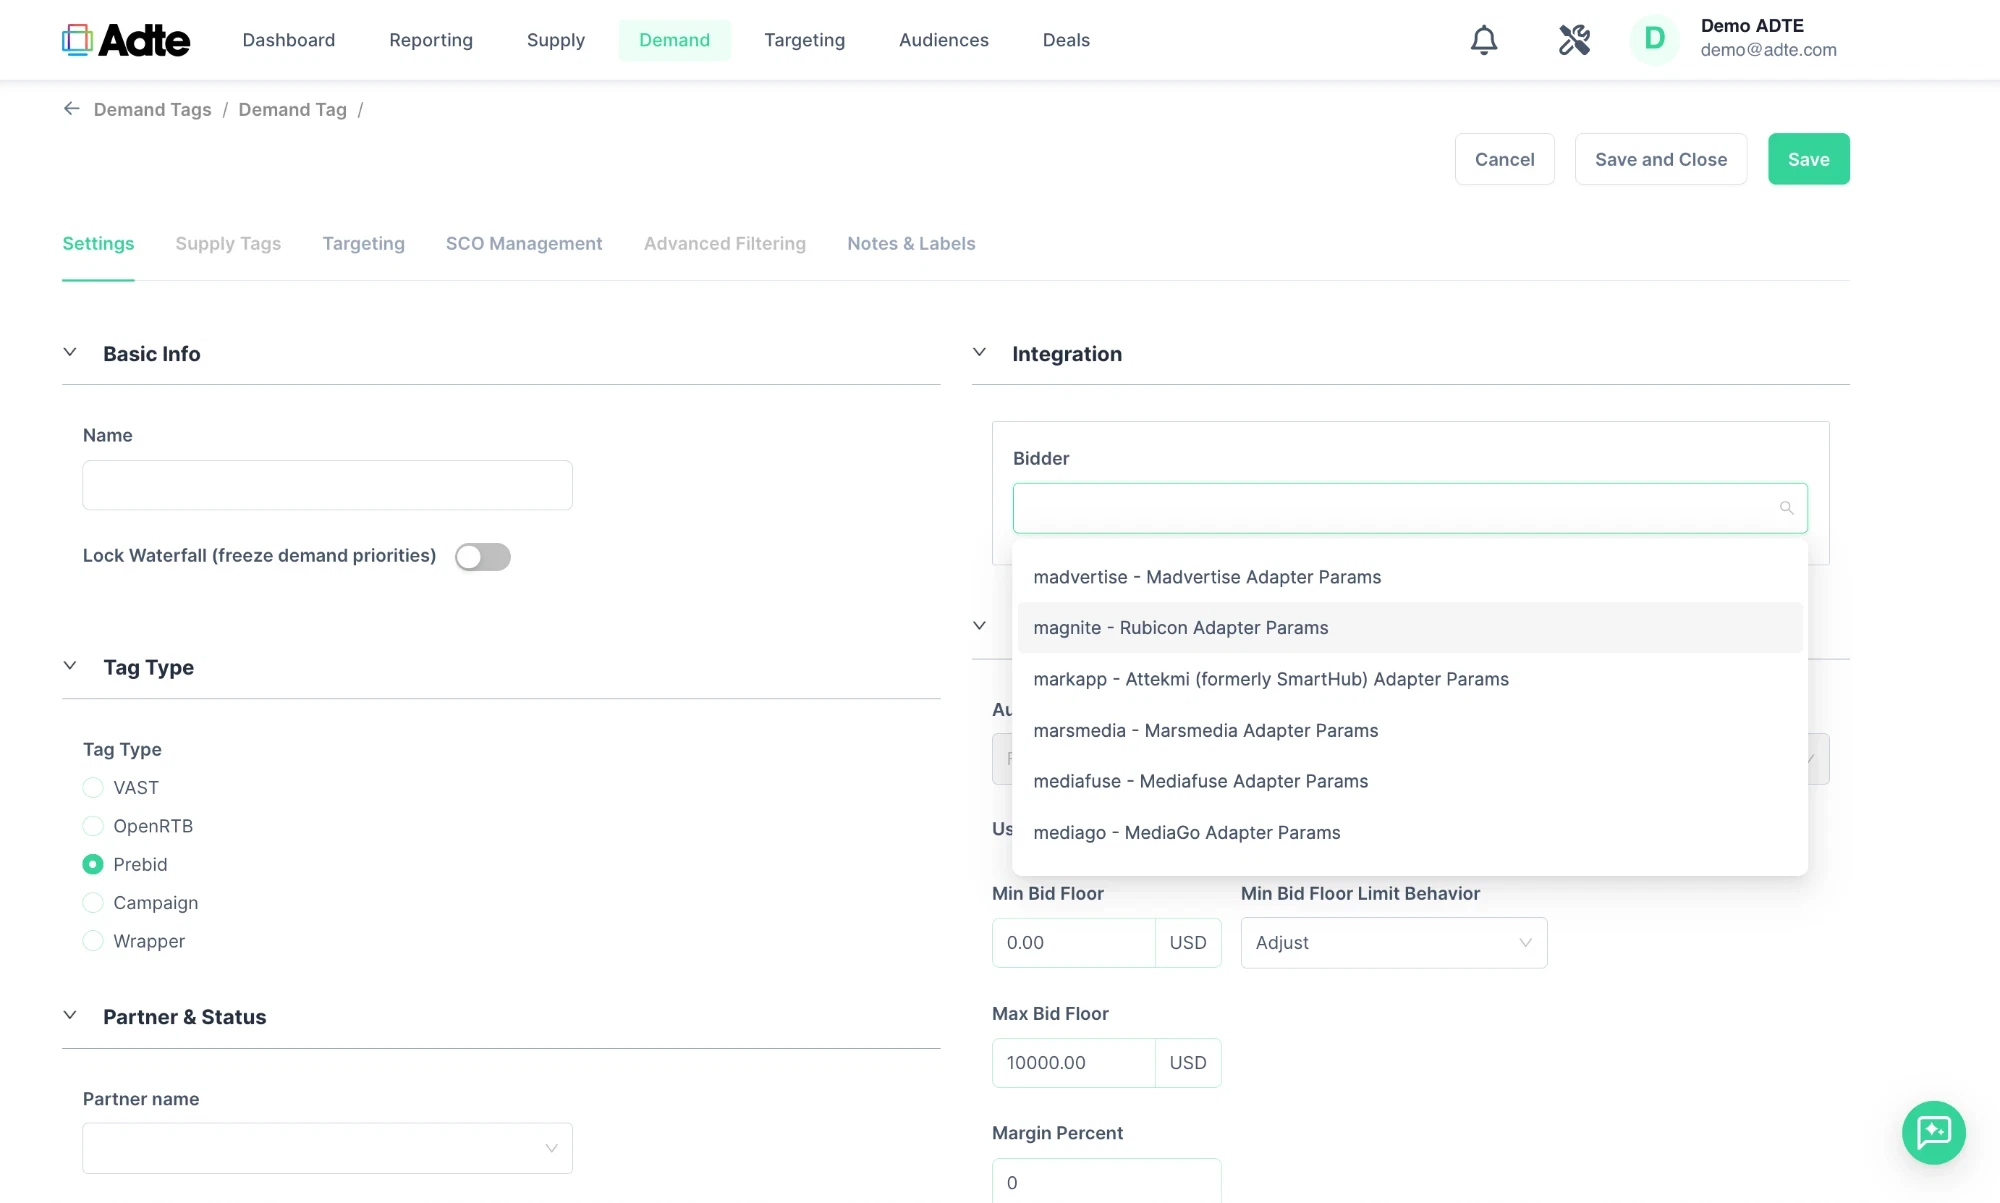
Task: Click the user avatar D icon
Action: click(x=1655, y=40)
